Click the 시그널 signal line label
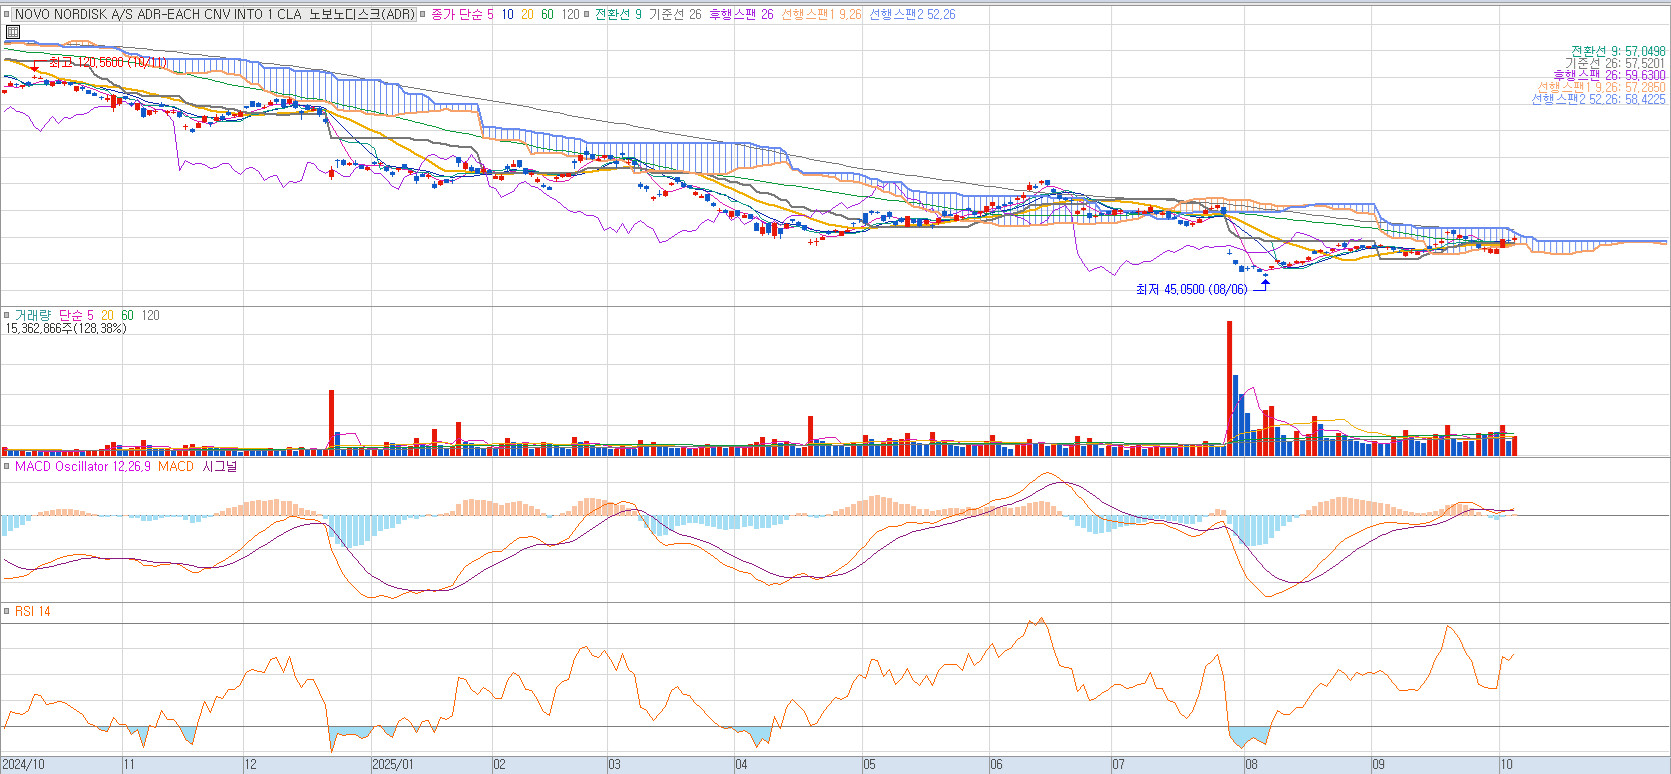The width and height of the screenshot is (1671, 774). [x=219, y=467]
